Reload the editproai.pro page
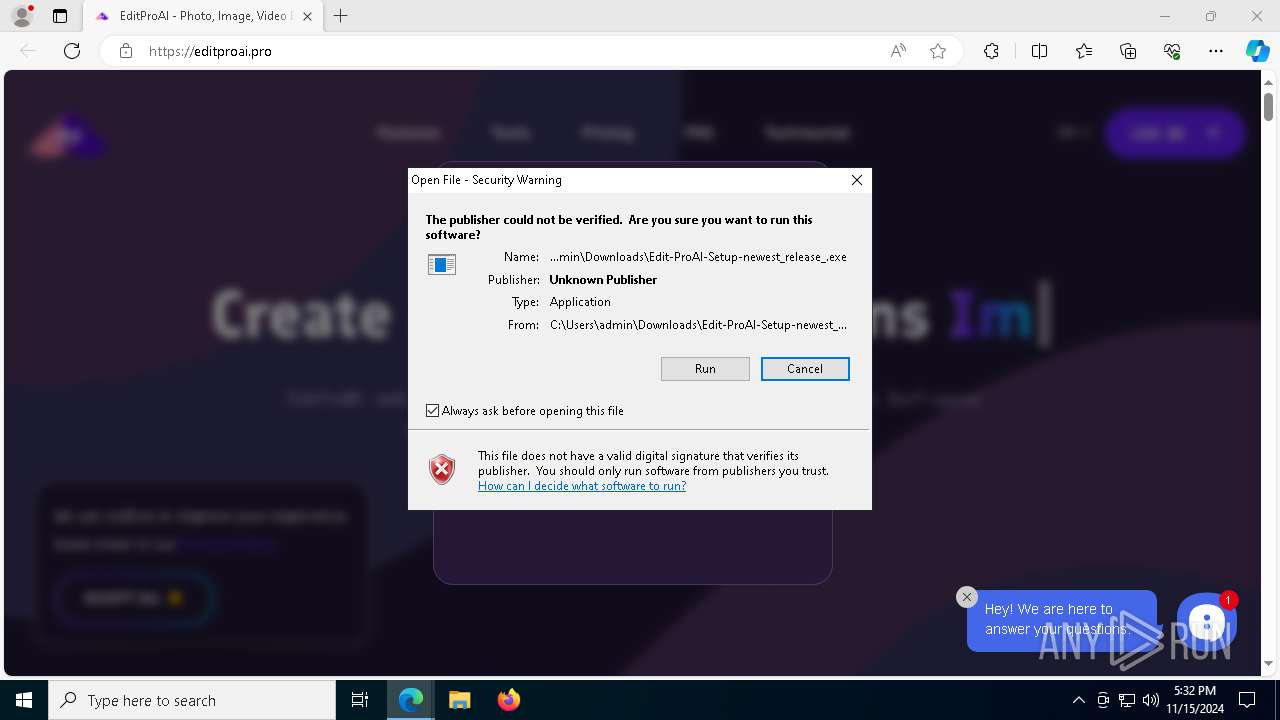This screenshot has height=720, width=1280. pyautogui.click(x=72, y=51)
